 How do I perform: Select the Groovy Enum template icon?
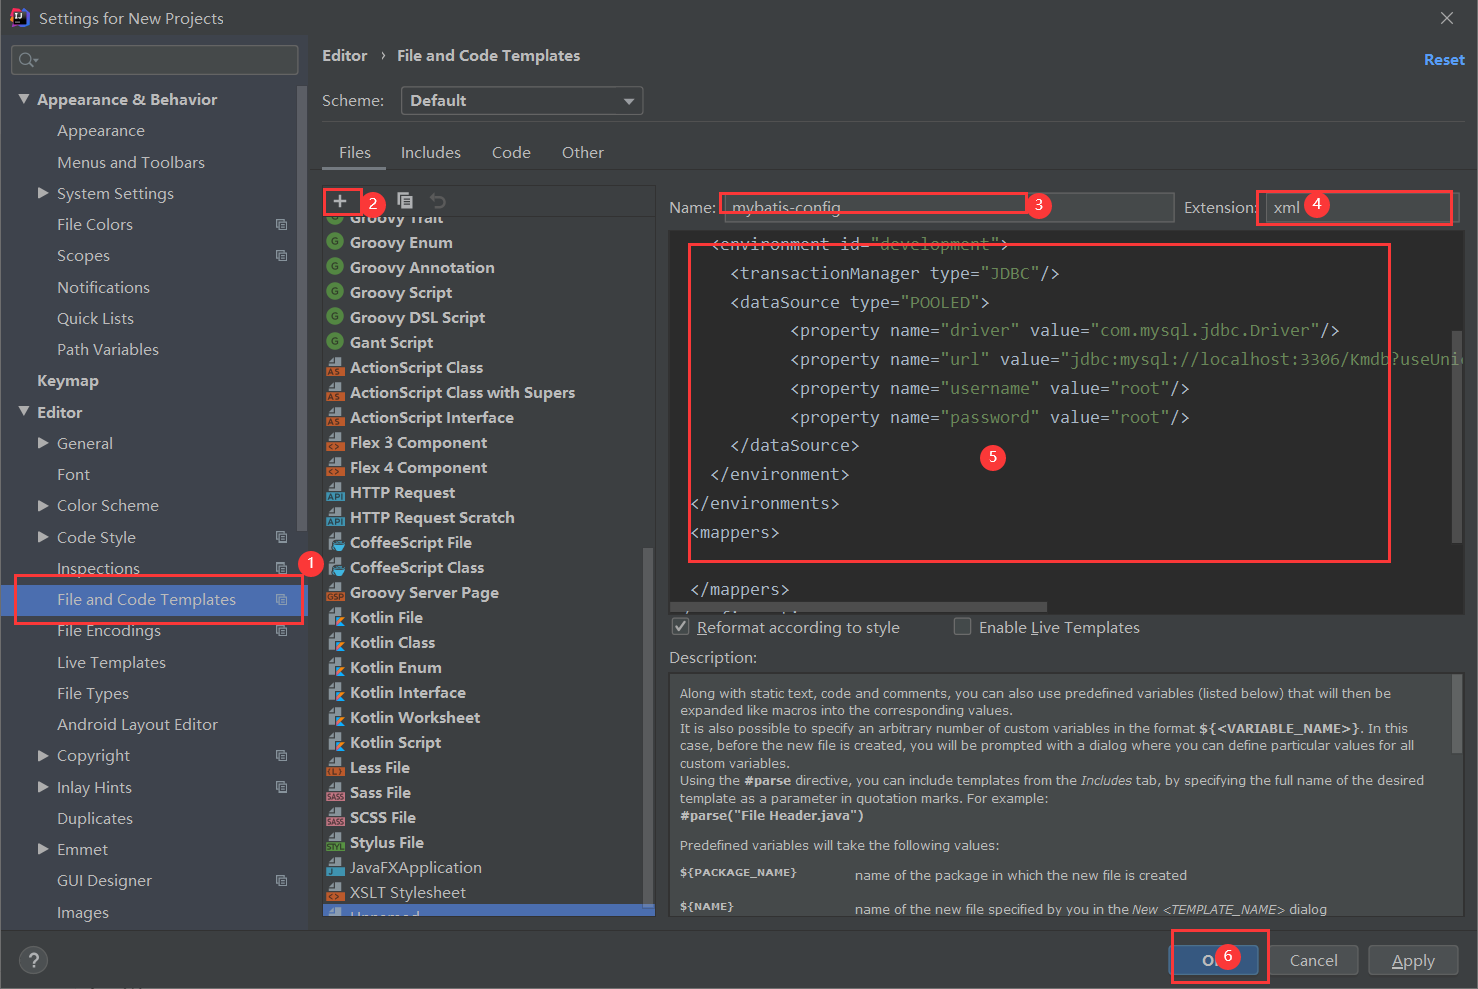point(335,241)
